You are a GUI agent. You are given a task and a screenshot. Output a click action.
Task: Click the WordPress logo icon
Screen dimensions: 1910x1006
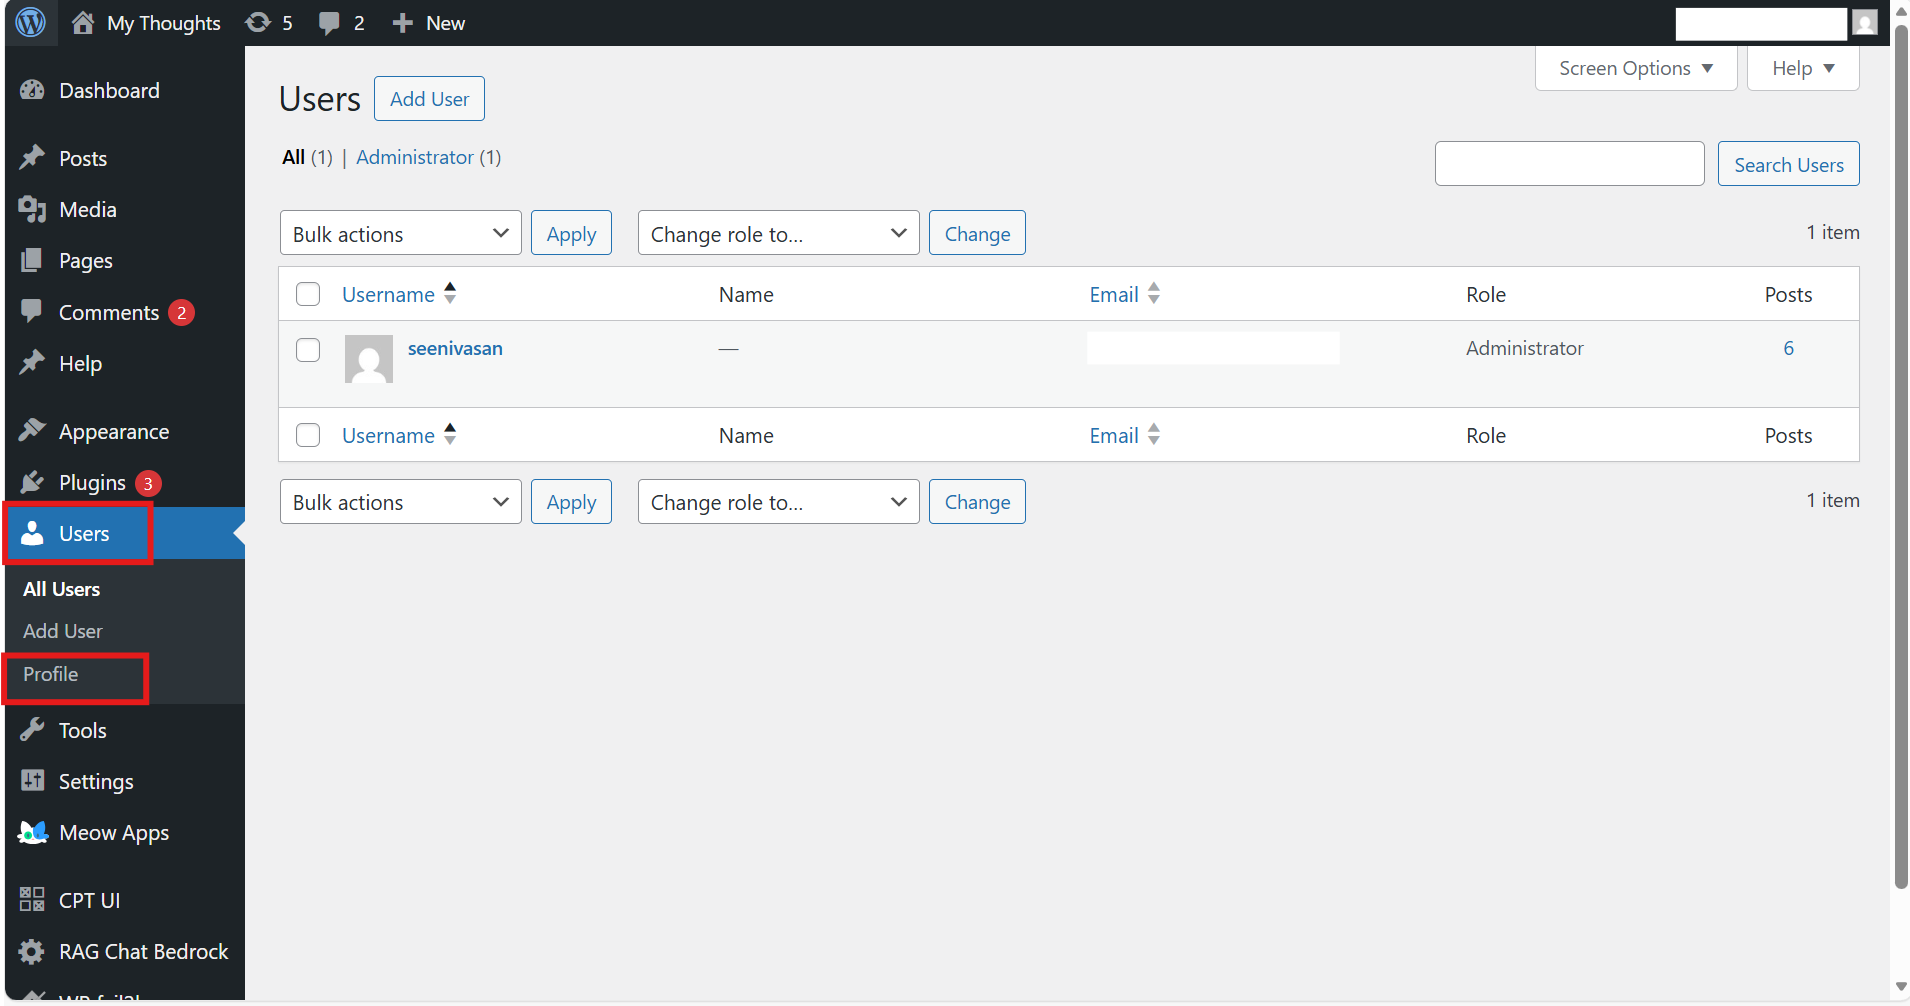point(31,22)
